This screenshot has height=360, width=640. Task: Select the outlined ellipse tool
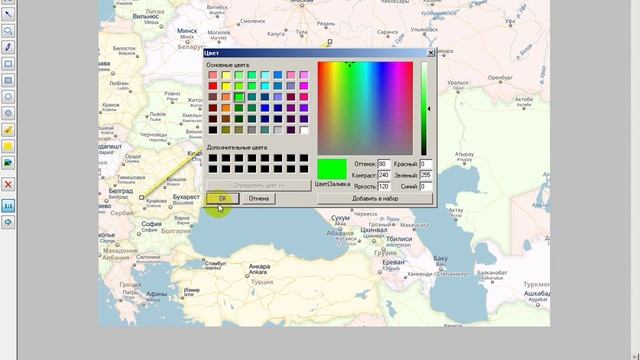tap(8, 97)
